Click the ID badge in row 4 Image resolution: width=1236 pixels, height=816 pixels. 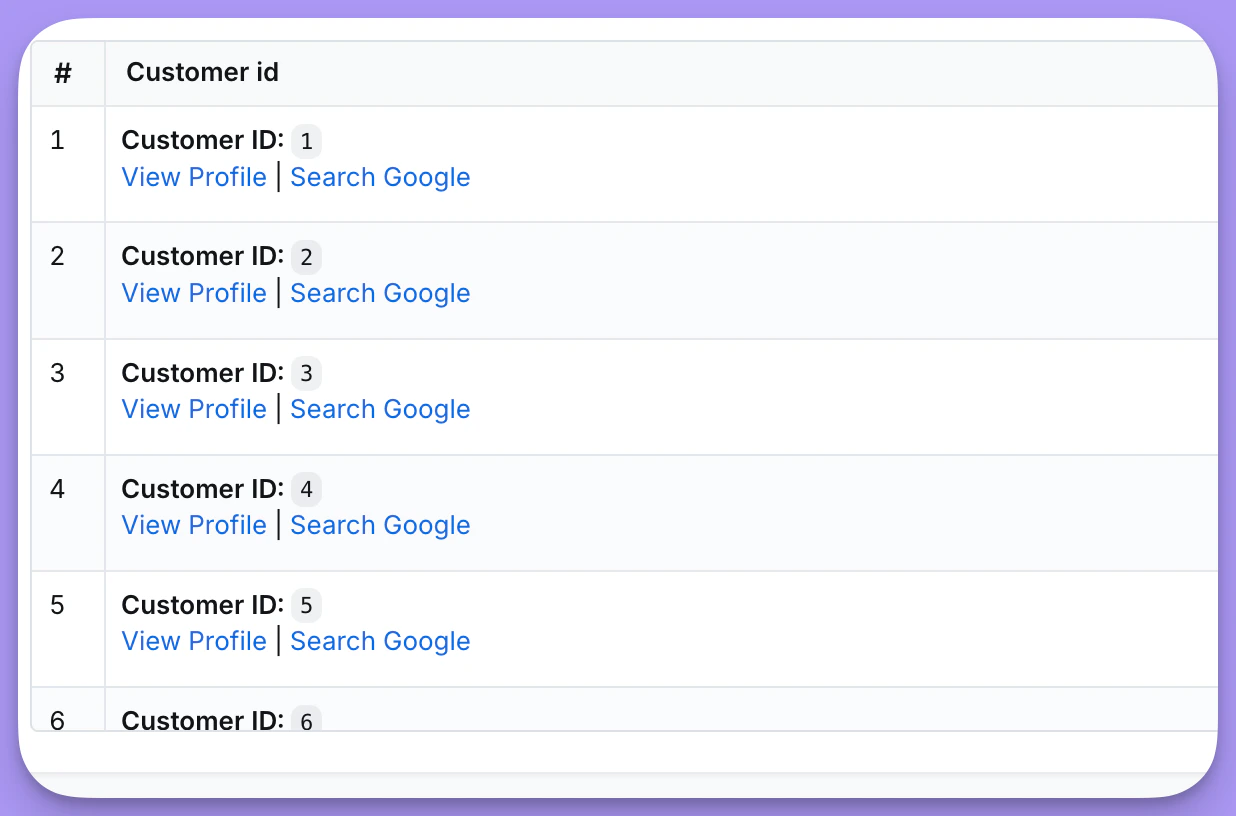(x=306, y=489)
